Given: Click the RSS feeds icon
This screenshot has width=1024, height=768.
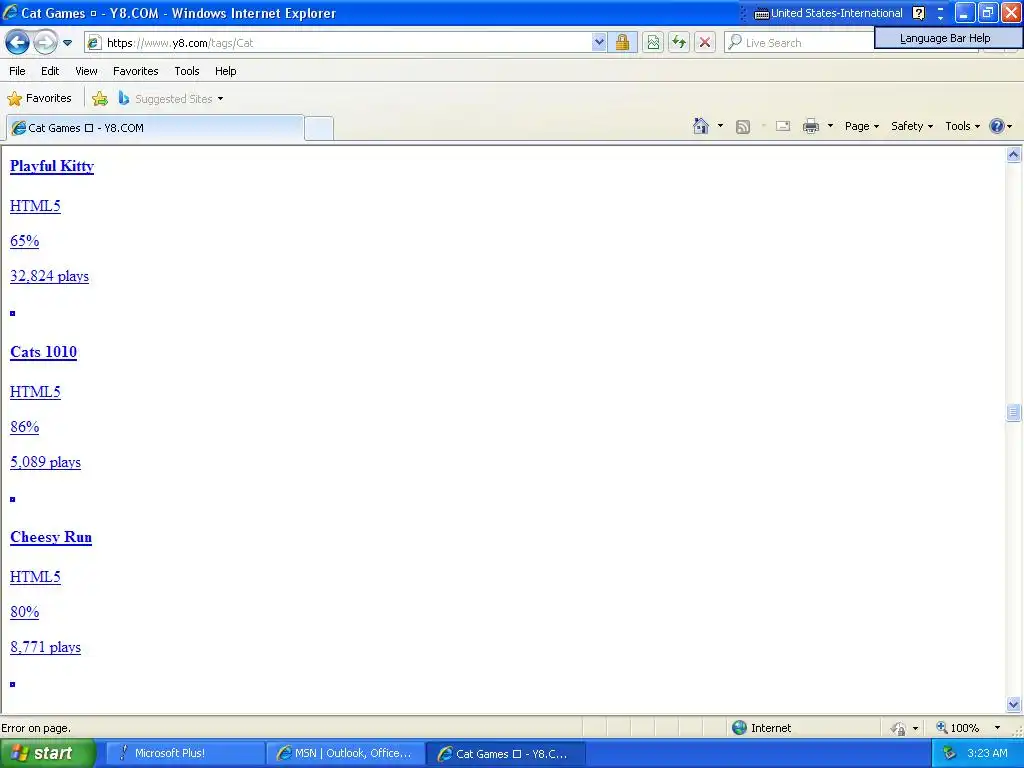Looking at the screenshot, I should (743, 127).
